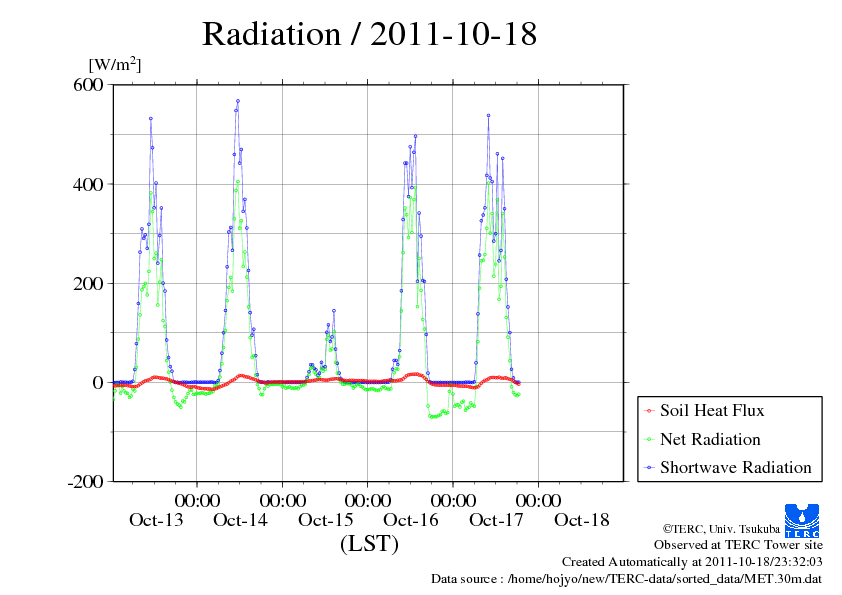Click the 600 y-axis tick label

(x=88, y=85)
